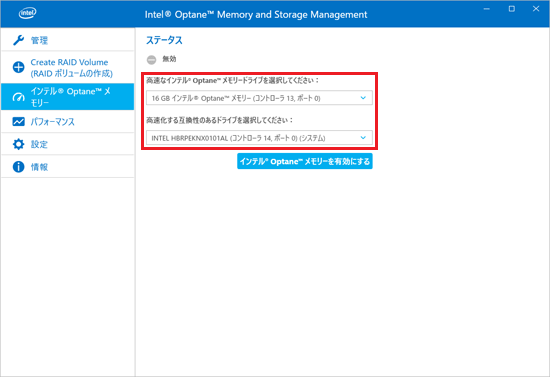Click chevron of the compatible drive combo box
The image size is (550, 377).
[363, 138]
